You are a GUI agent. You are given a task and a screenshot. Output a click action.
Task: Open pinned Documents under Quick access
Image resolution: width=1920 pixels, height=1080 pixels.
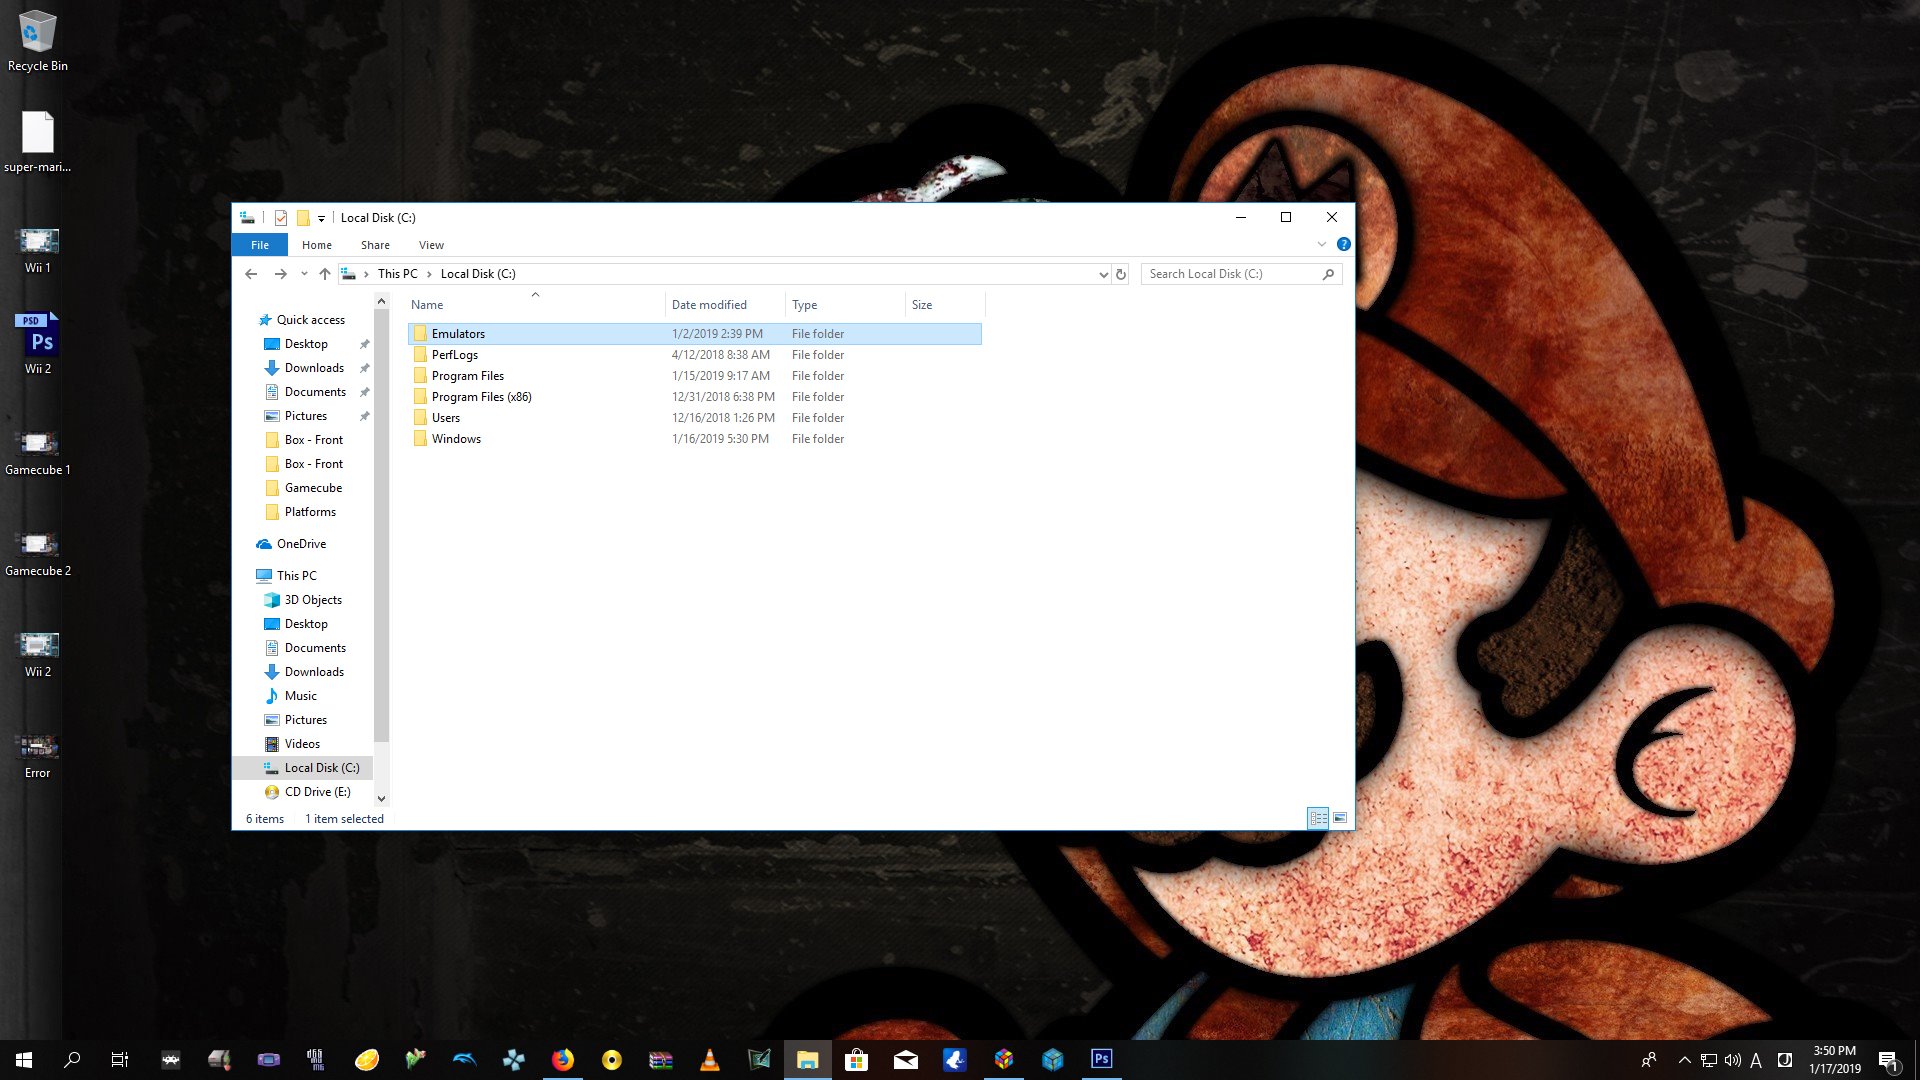click(x=314, y=392)
